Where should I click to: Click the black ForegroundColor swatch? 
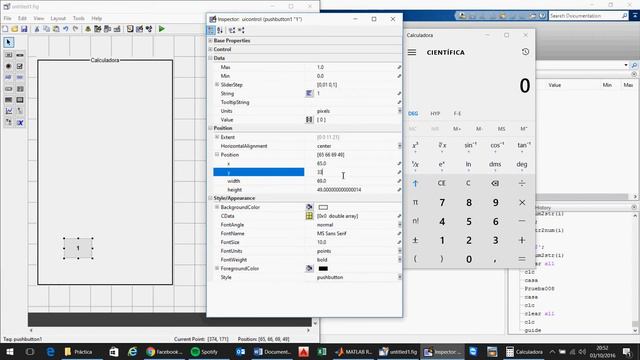(x=323, y=269)
